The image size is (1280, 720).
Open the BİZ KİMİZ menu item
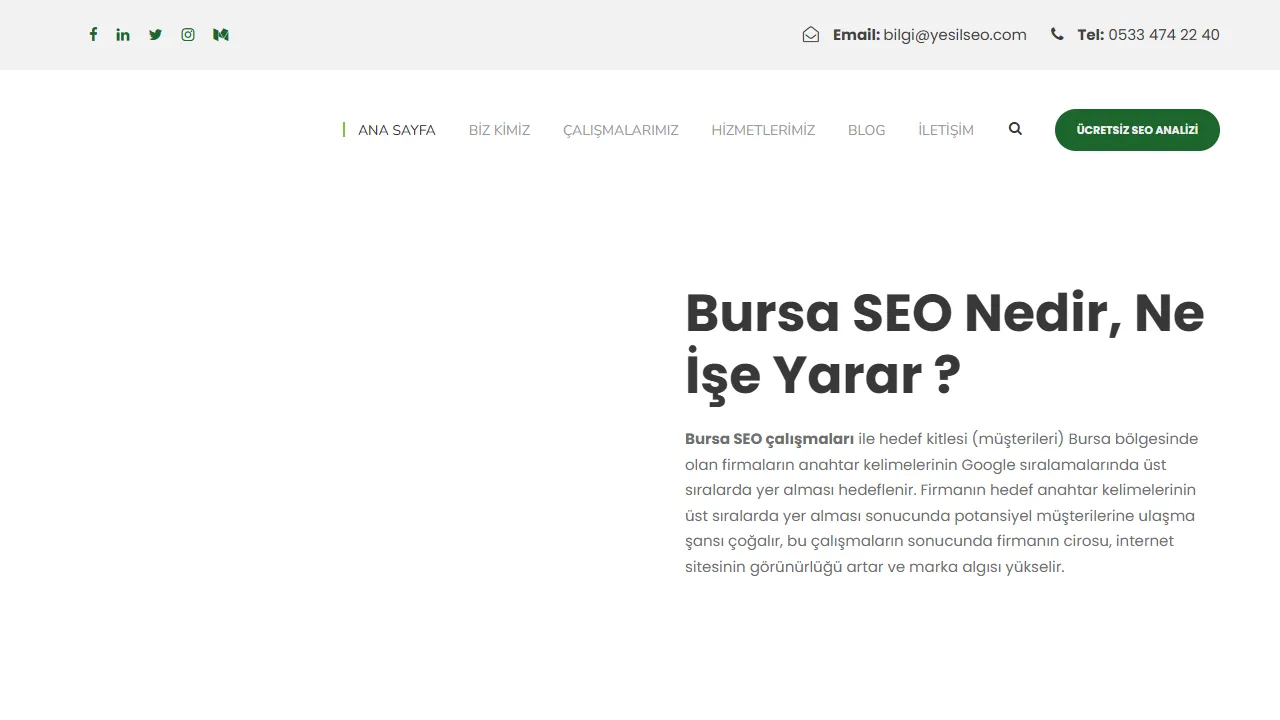[499, 129]
